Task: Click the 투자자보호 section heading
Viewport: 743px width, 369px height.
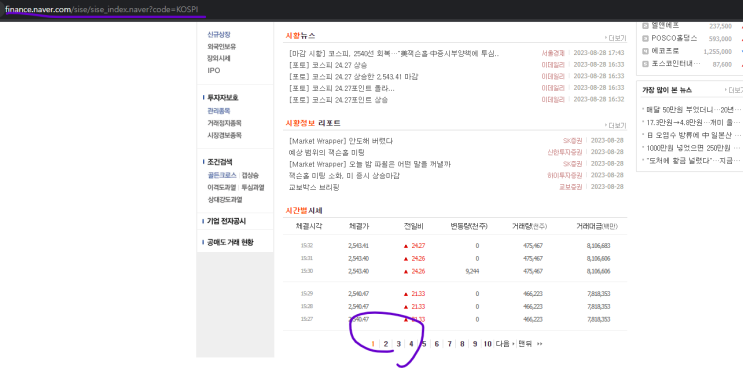Action: click(223, 98)
